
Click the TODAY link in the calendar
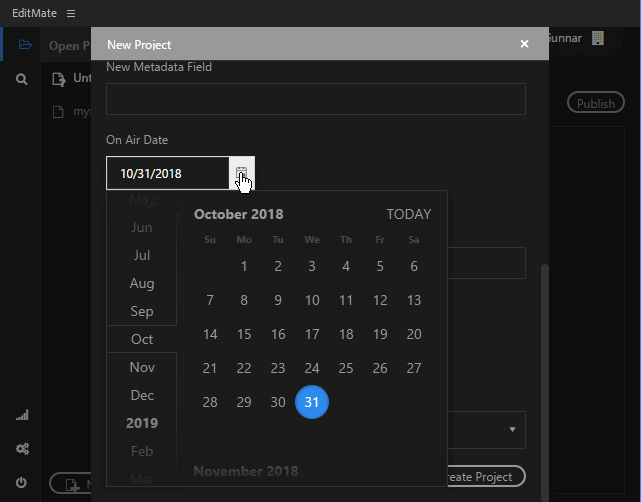coord(408,214)
